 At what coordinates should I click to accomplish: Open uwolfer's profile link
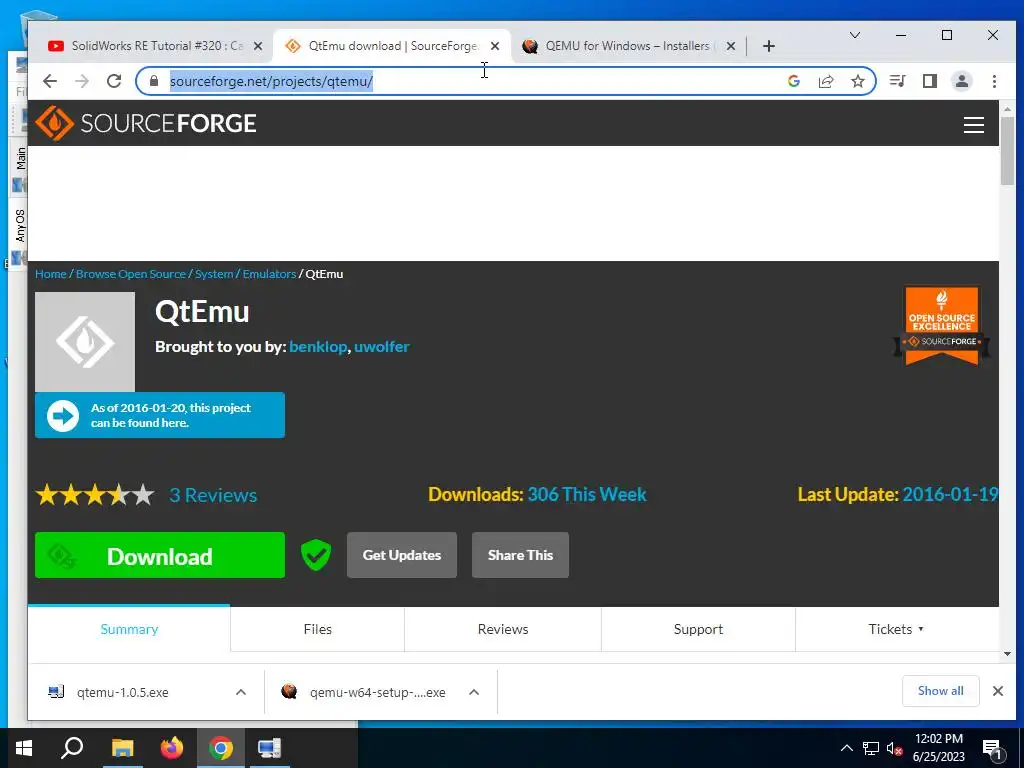[381, 347]
